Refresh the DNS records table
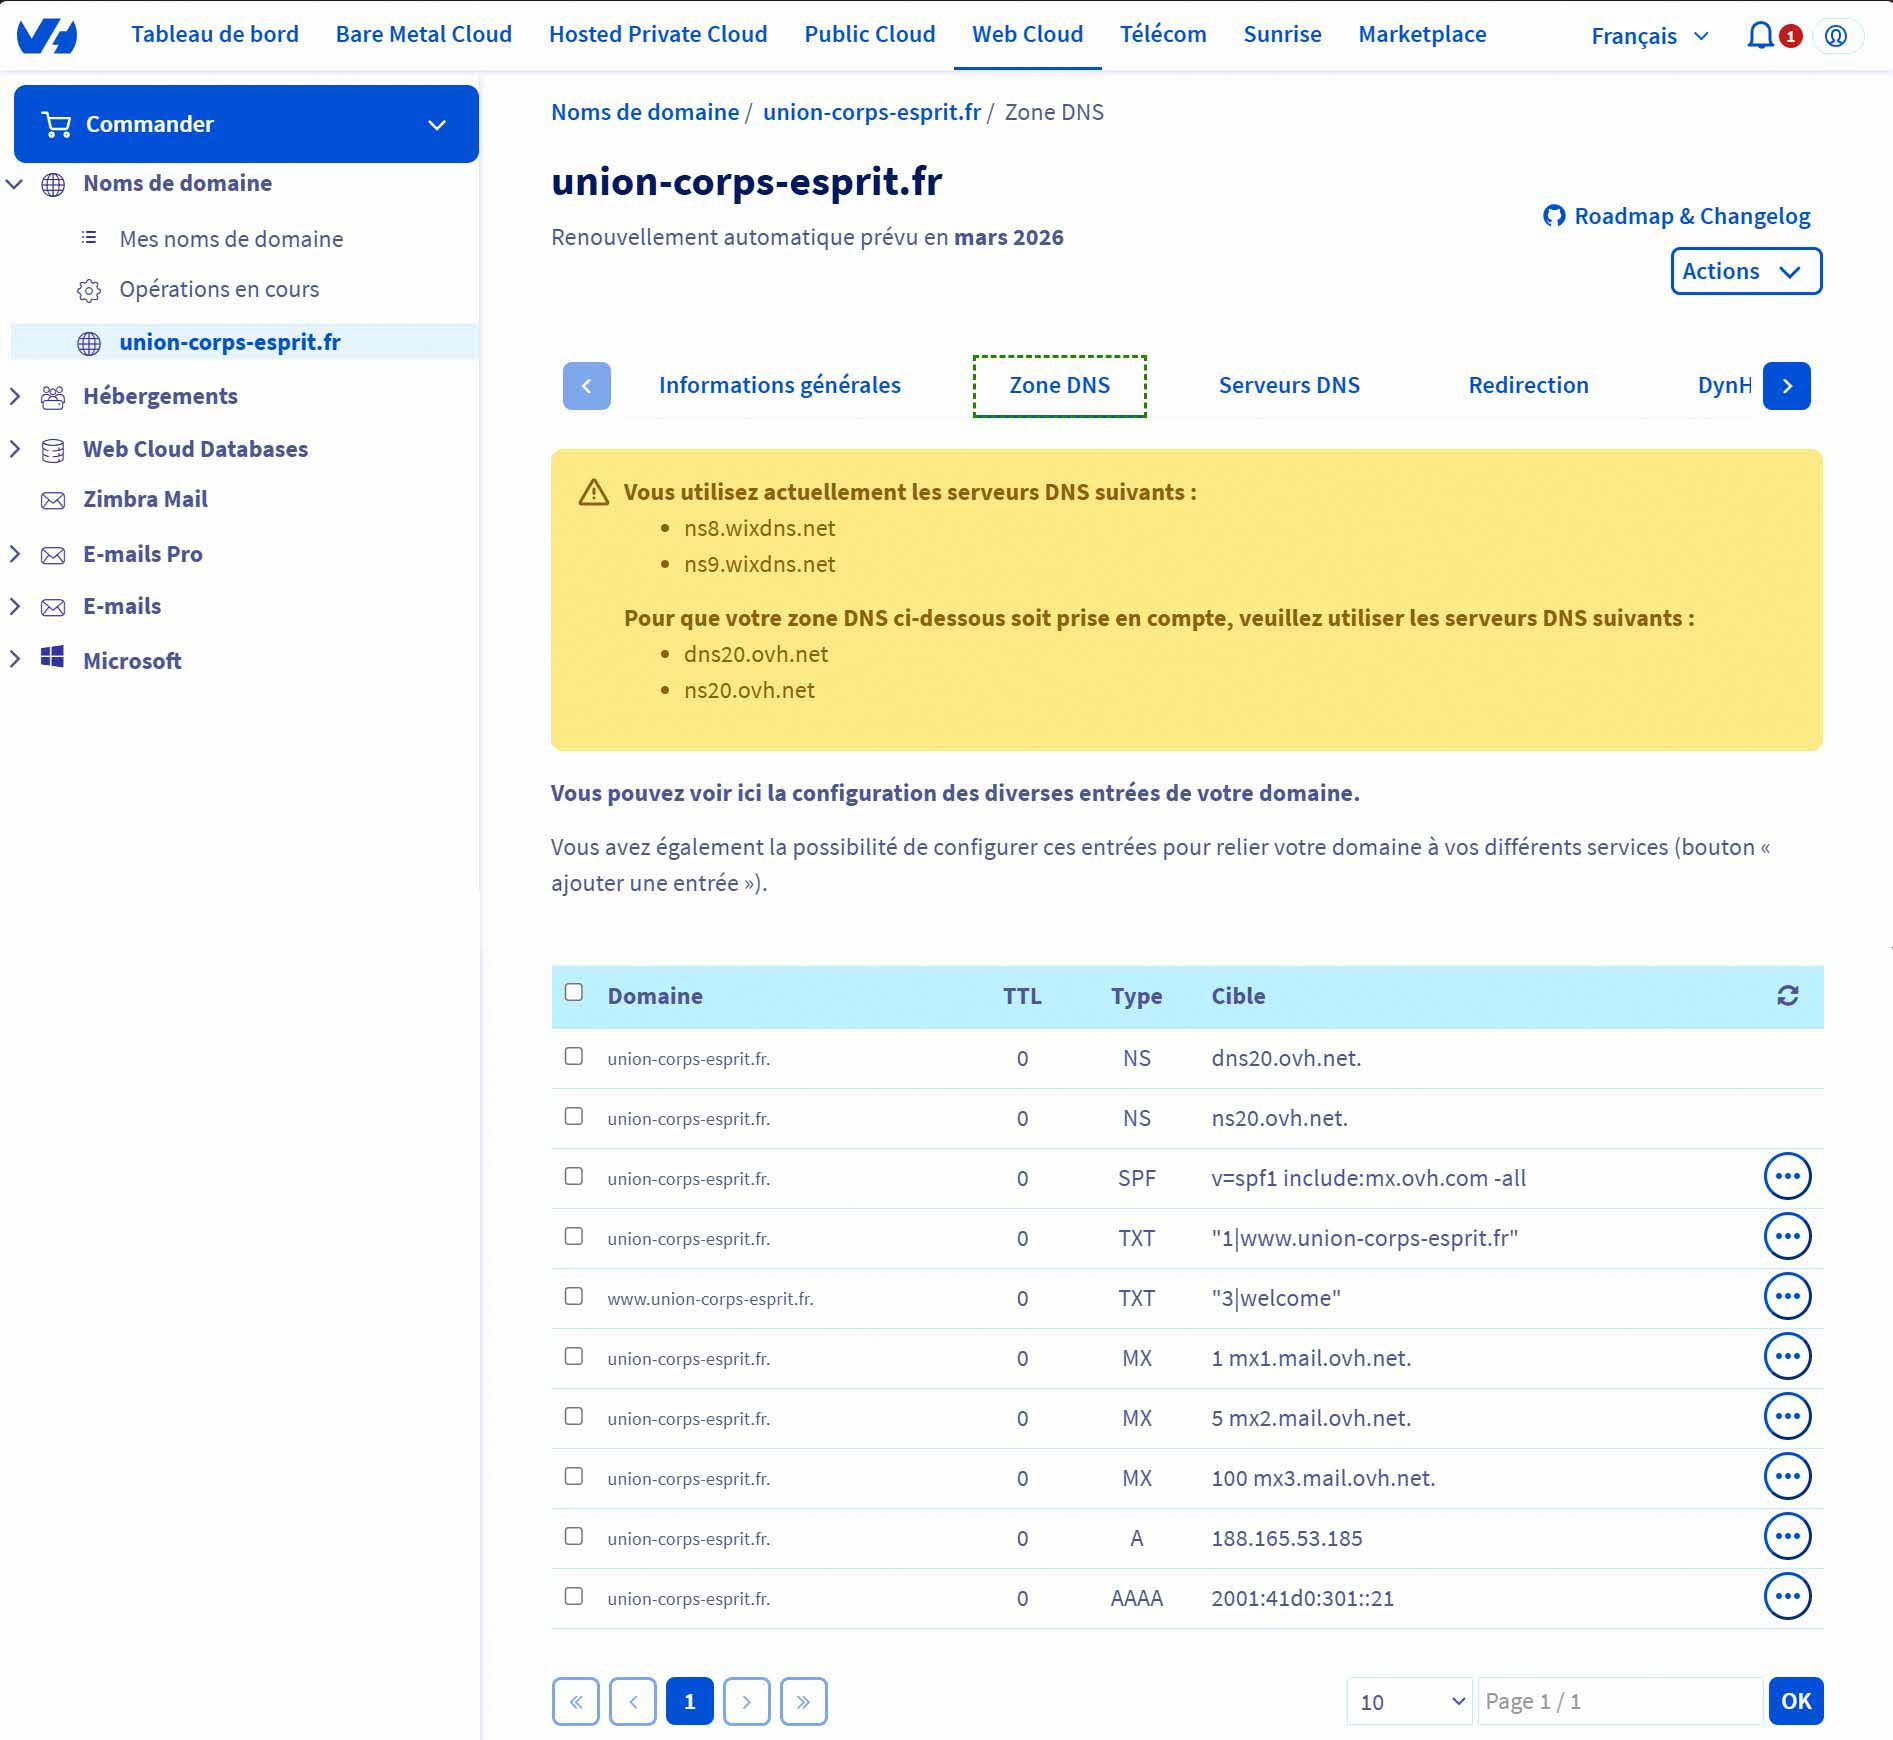Viewport: 1893px width, 1740px height. 1787,996
